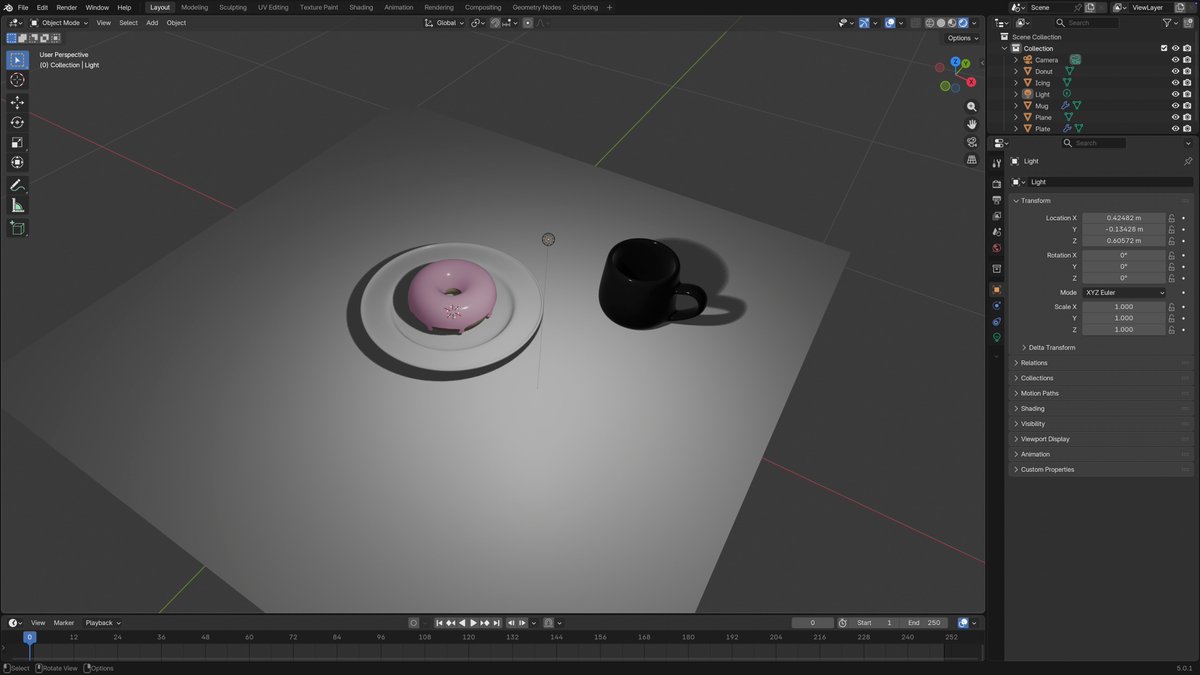Switch to the Shading workspace tab
Screen dimensions: 1200x675
(x=361, y=7)
